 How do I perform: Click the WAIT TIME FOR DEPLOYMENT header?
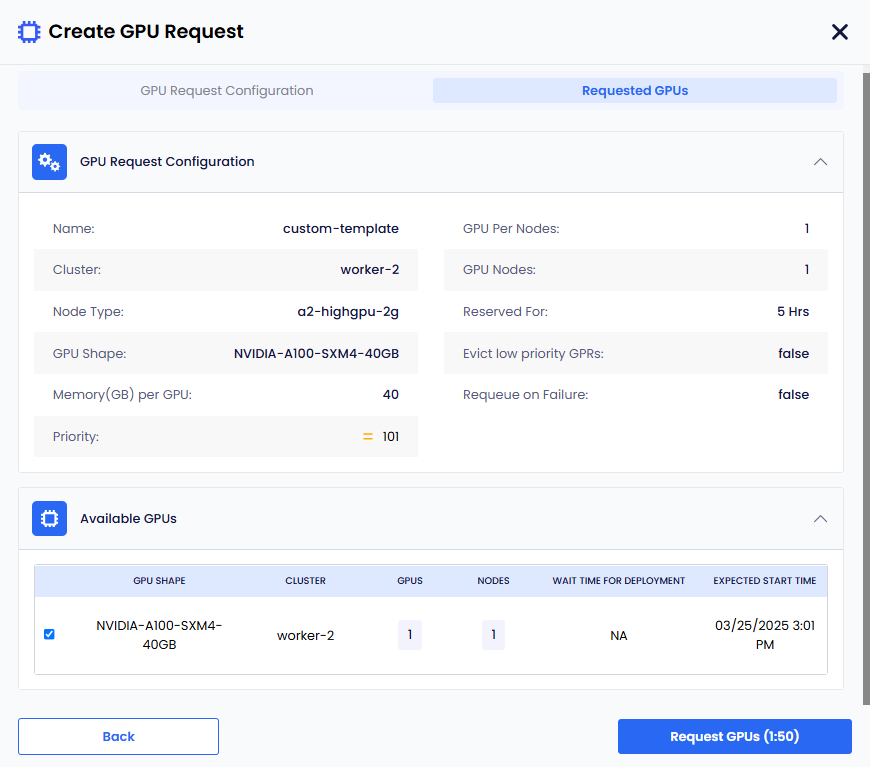click(x=619, y=581)
